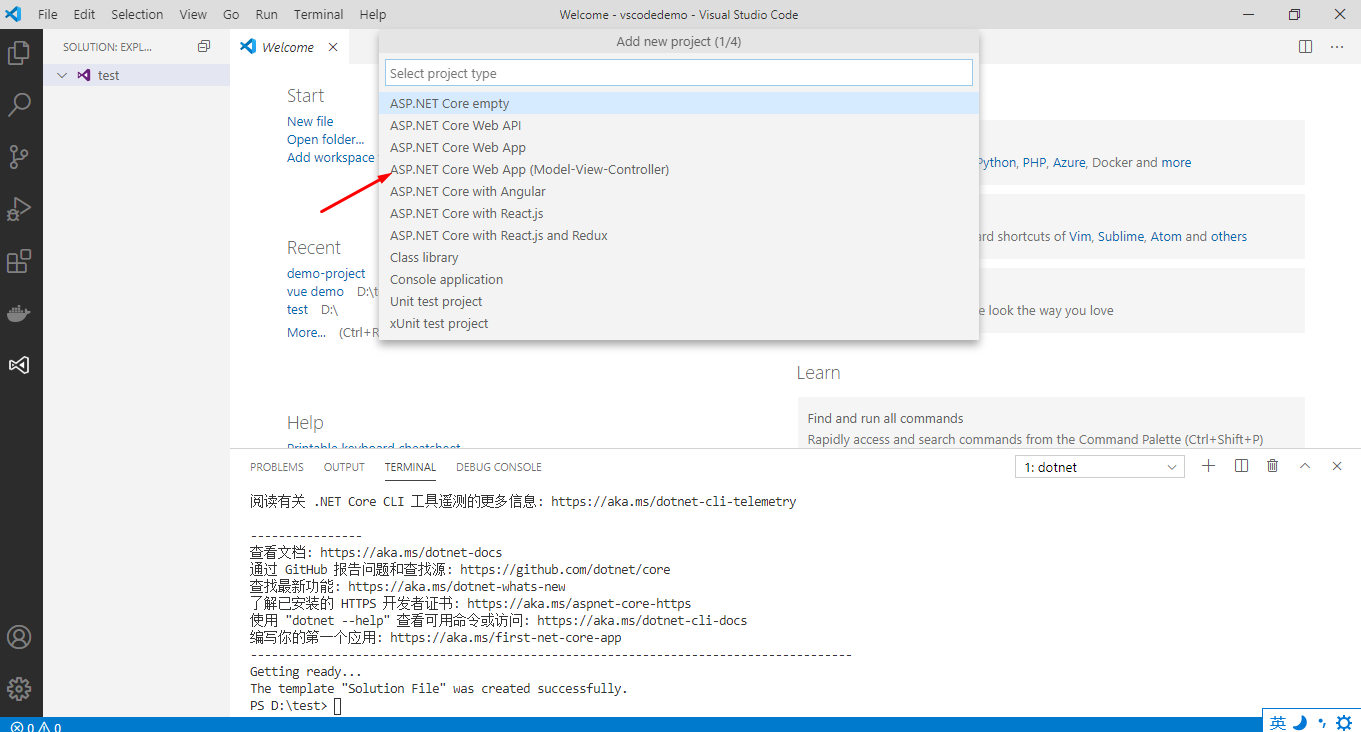1361x732 pixels.
Task: Open the editor More Actions ellipsis
Action: tap(1337, 47)
